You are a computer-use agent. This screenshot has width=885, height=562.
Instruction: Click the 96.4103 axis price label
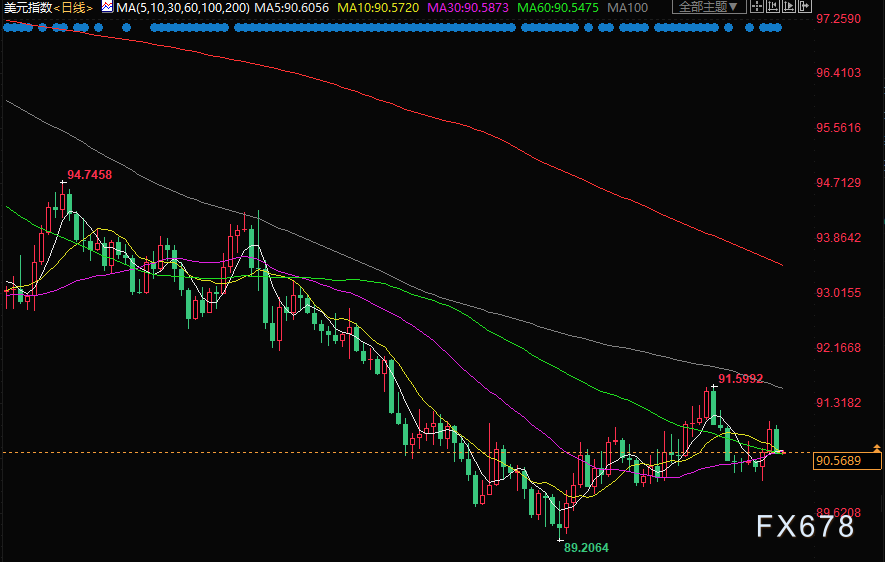(839, 73)
